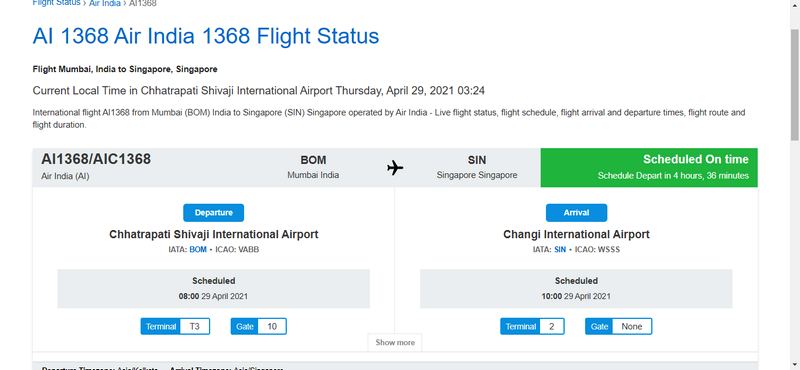Screen dimensions: 800x370
Task: Click the airplane icon between BOM and SIN
Action: click(395, 167)
